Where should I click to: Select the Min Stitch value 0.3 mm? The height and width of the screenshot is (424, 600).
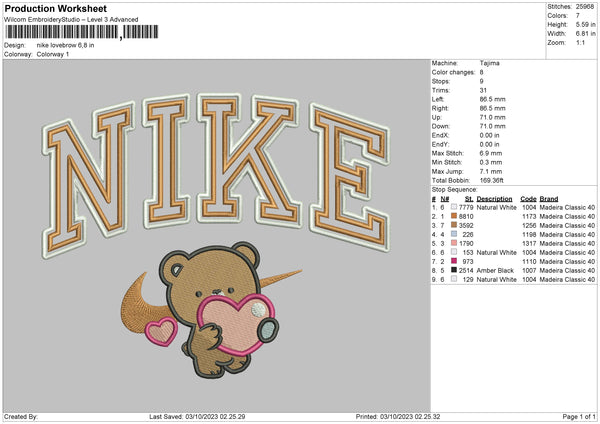pos(491,162)
